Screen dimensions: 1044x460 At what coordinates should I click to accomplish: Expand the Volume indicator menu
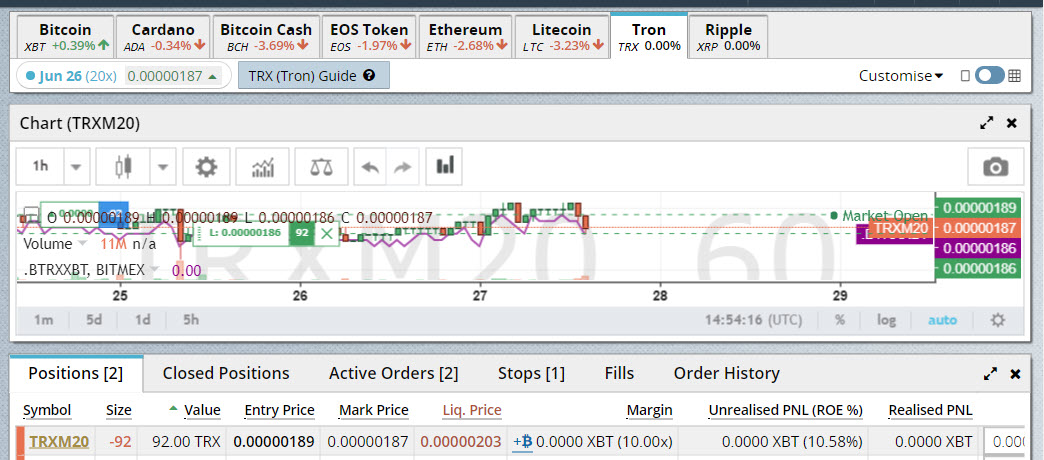(x=83, y=244)
